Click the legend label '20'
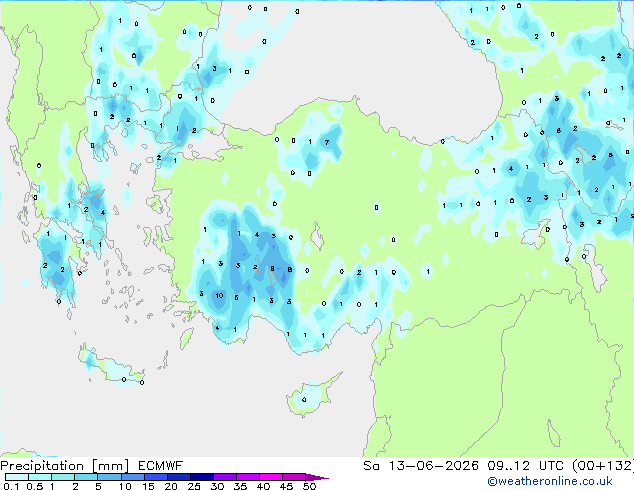The image size is (634, 490). coord(171,486)
